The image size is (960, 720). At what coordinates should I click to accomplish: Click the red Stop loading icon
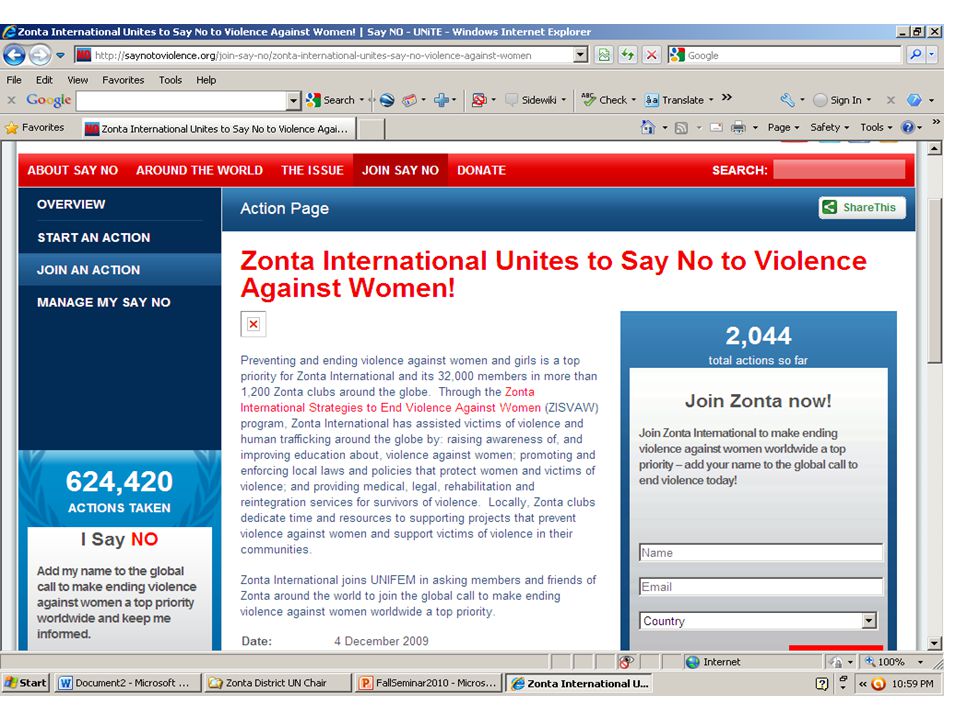coord(651,56)
